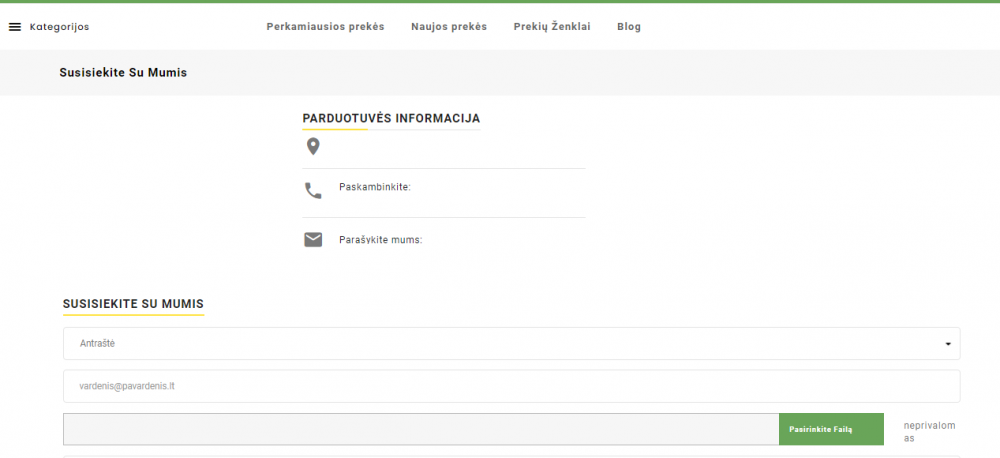Click the SUSISIEKITE SU MUMIS form heading
This screenshot has width=1000, height=458.
[133, 304]
